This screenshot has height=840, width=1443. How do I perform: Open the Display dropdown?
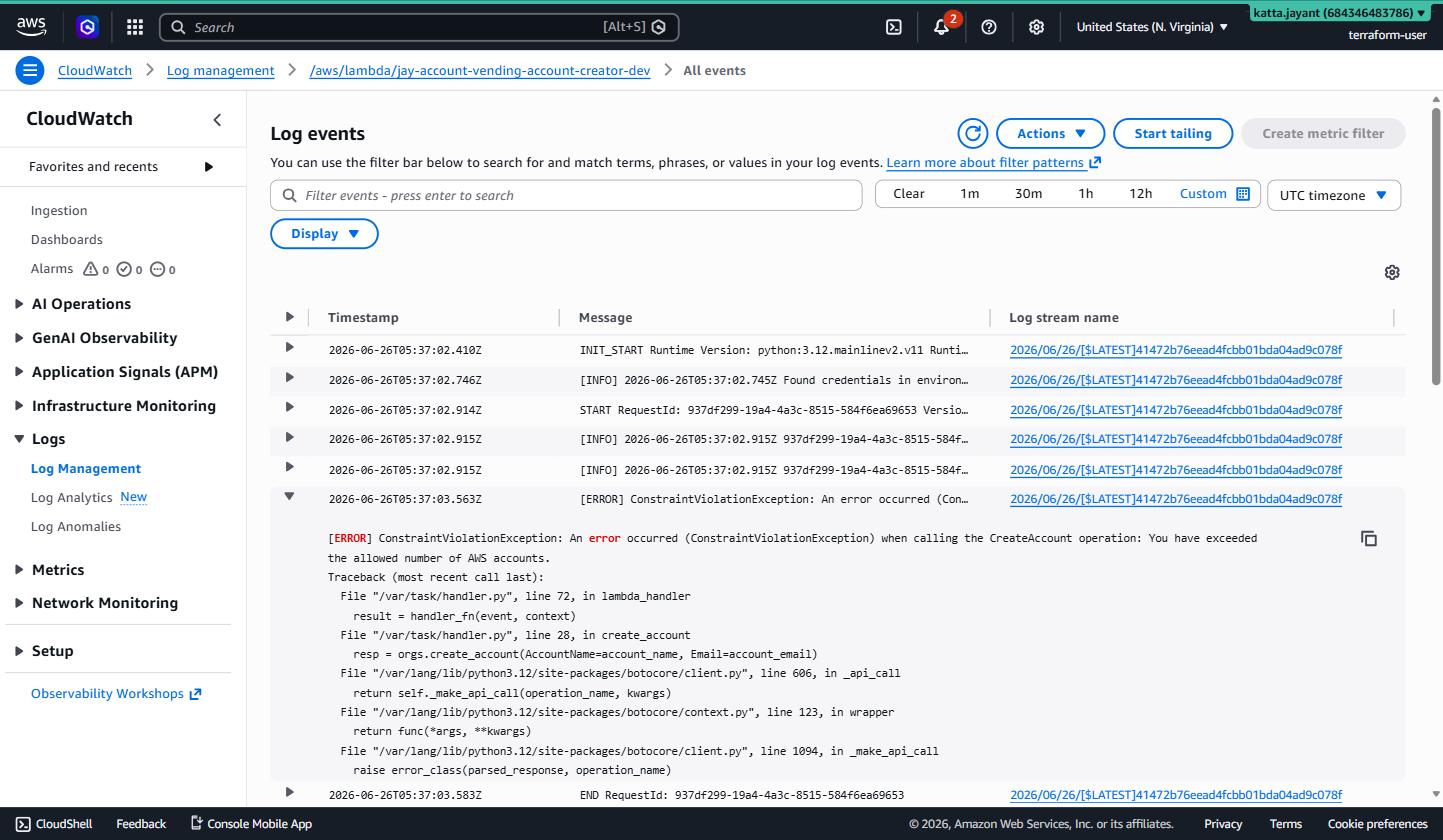[x=324, y=233]
